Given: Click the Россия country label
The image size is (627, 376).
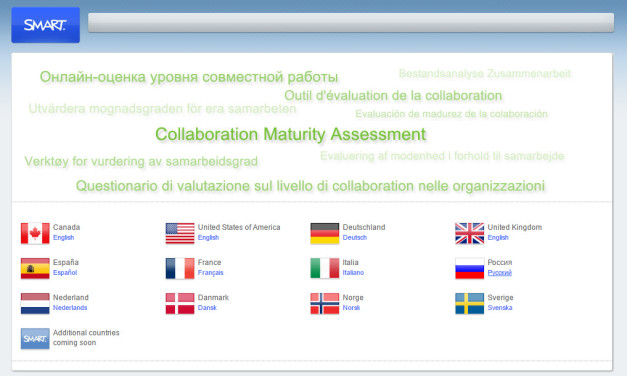Looking at the screenshot, I should (x=500, y=262).
